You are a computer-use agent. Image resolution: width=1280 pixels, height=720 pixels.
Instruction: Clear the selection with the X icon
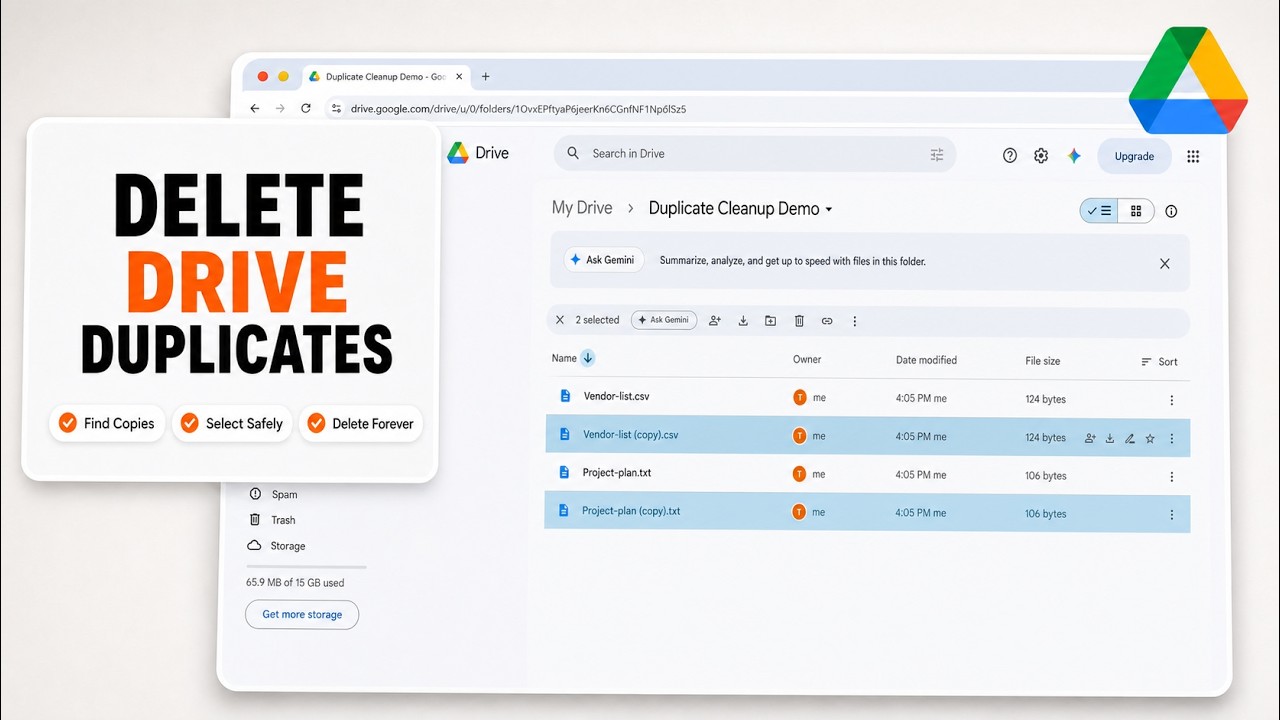[x=560, y=320]
